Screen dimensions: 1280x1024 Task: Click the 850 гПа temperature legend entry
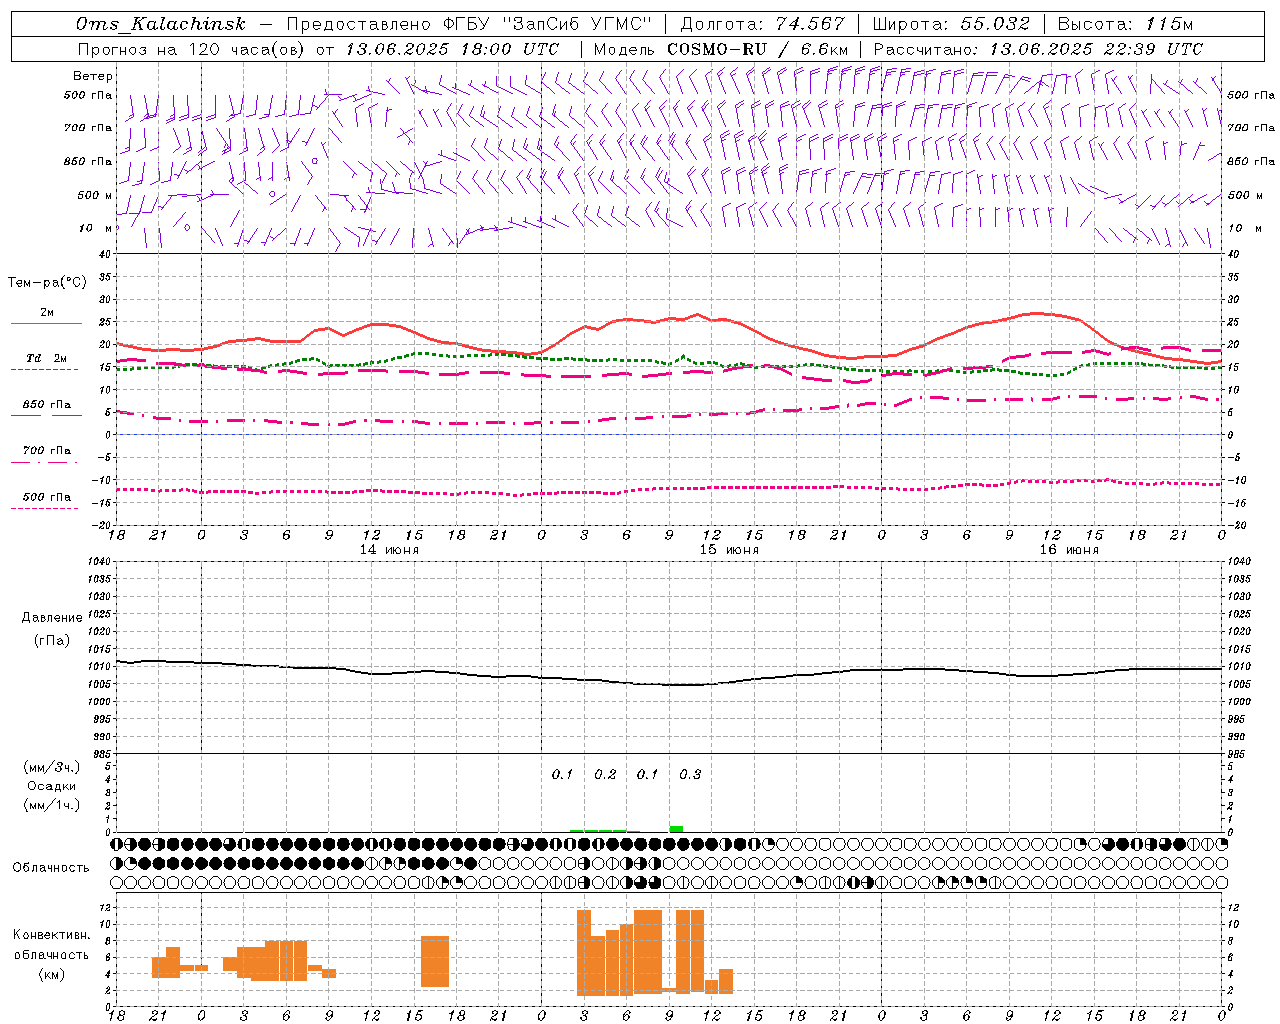click(46, 405)
